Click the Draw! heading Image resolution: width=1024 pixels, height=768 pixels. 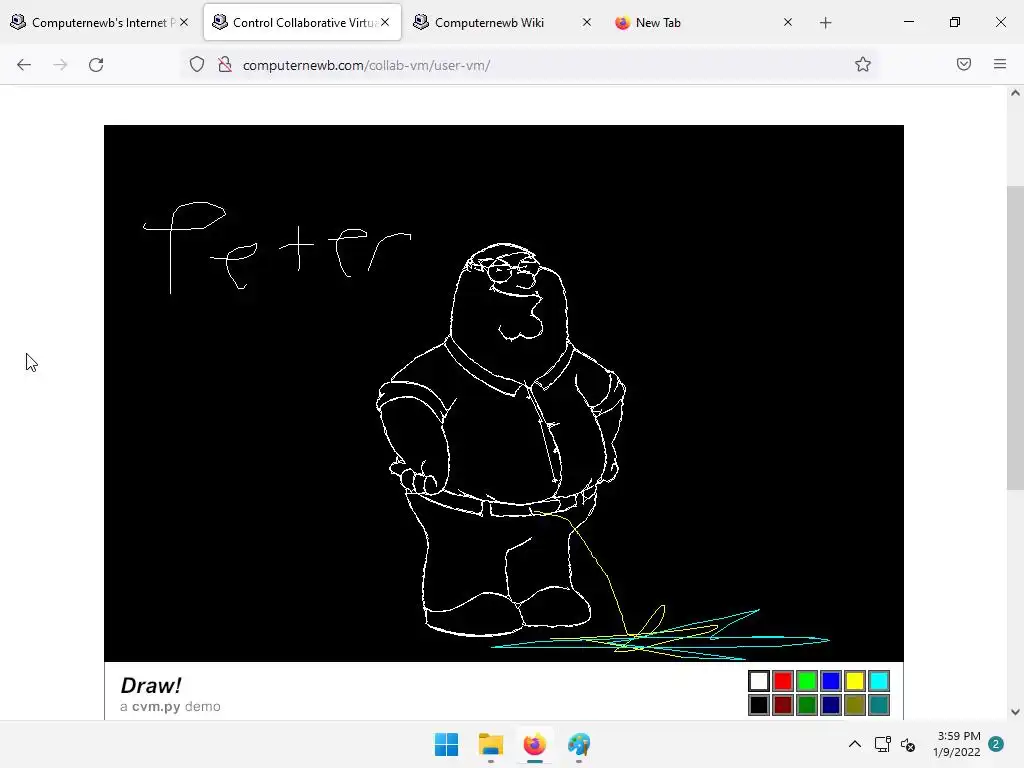(x=151, y=685)
